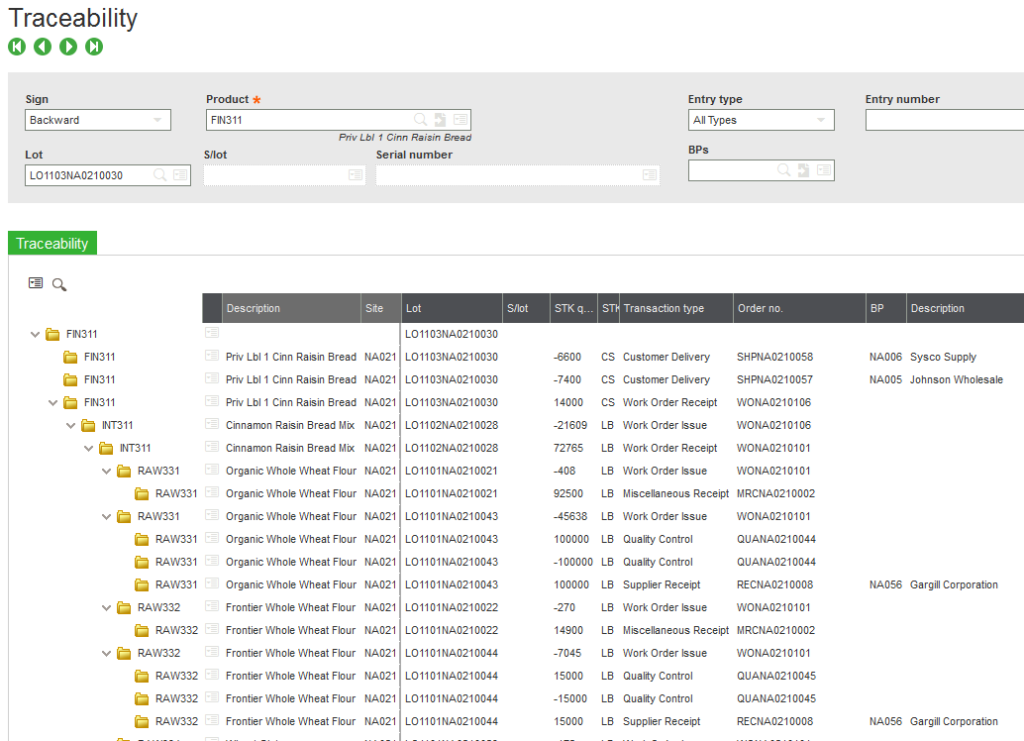Open the Entry type dropdown showing All Types
Image resolution: width=1024 pixels, height=741 pixels.
pos(761,120)
